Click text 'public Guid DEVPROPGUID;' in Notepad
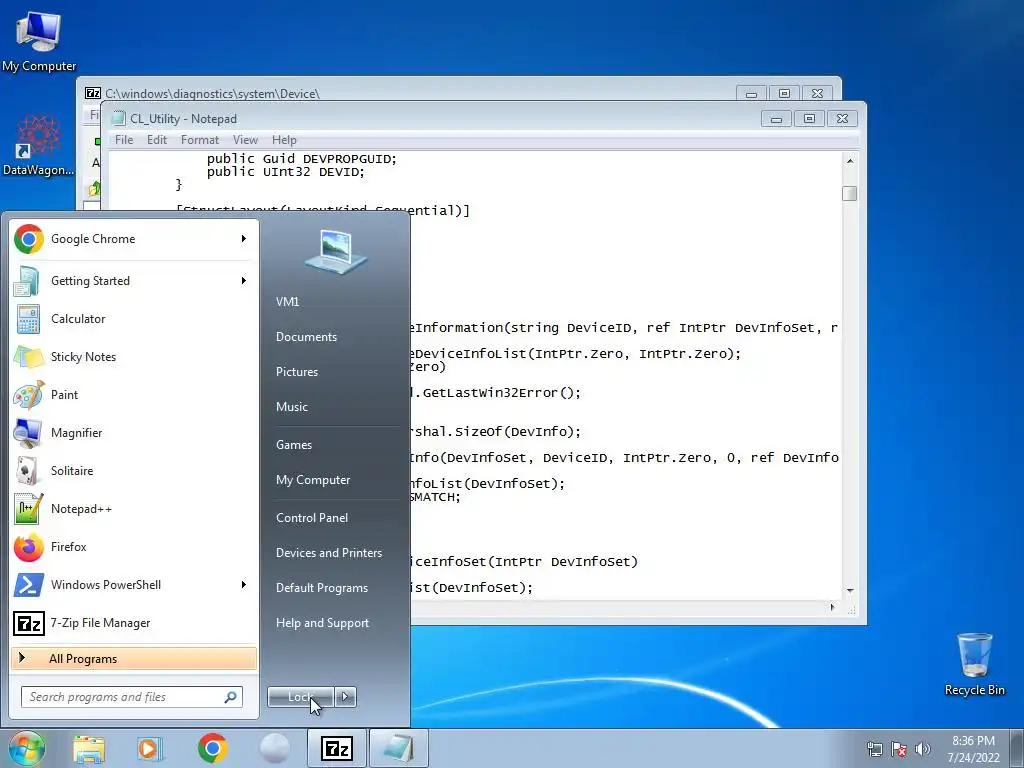 [302, 159]
